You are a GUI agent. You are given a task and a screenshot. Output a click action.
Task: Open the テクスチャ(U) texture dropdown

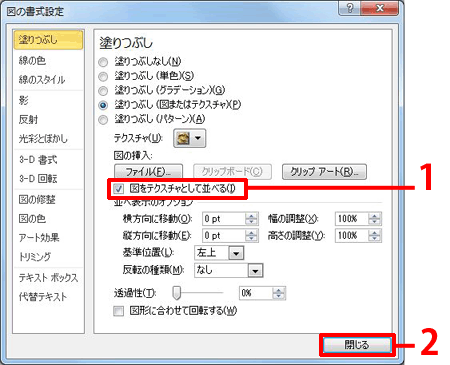point(189,138)
